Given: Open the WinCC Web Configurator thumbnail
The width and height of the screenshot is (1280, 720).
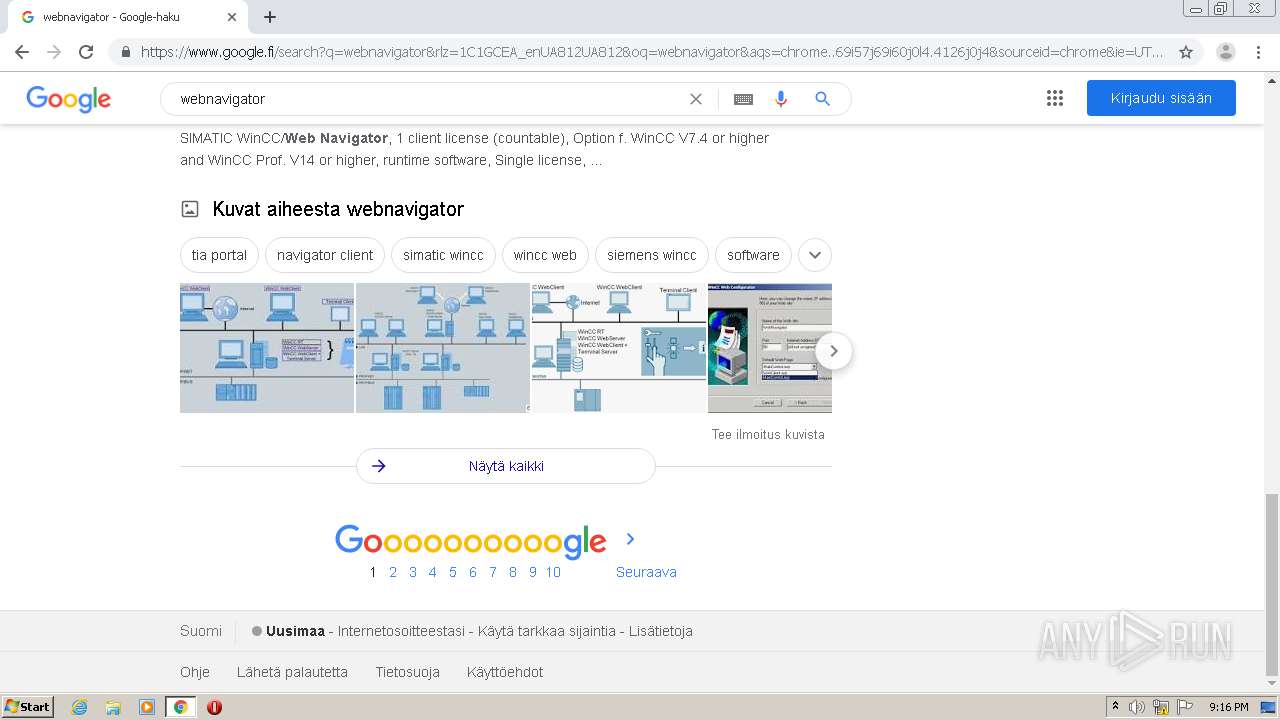Looking at the screenshot, I should click(x=770, y=348).
